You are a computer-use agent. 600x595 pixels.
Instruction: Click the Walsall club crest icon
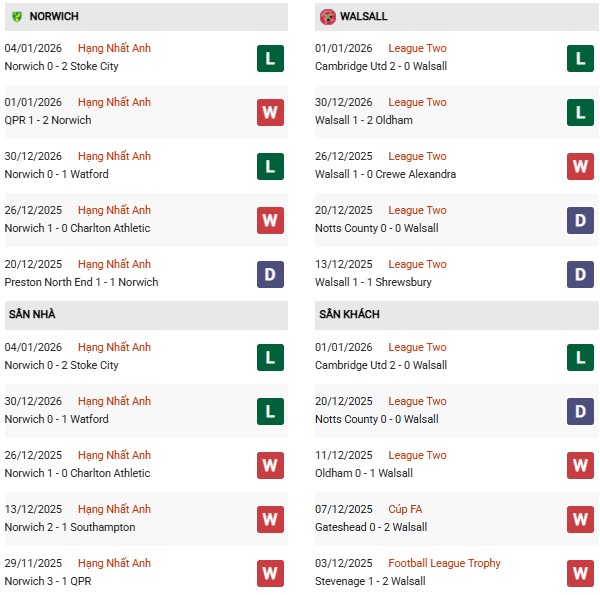click(x=328, y=17)
